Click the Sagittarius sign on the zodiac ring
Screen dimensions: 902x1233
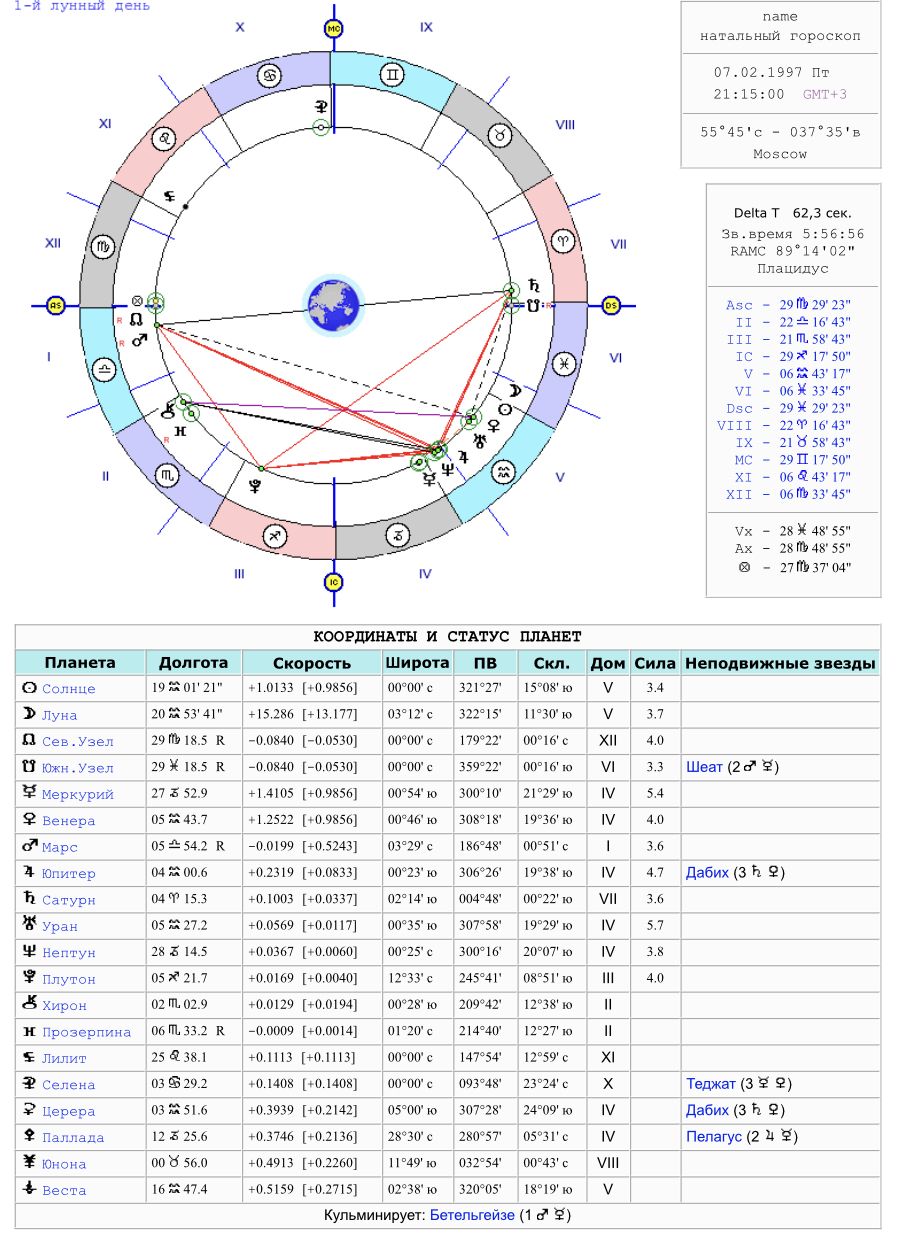pos(271,537)
